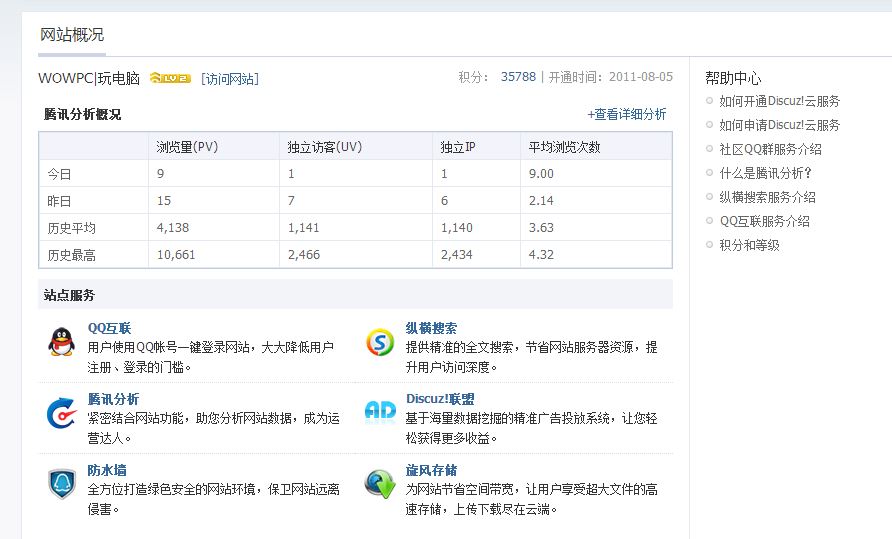
Task: Open help article QQ互联服务介绍
Action: (x=764, y=221)
